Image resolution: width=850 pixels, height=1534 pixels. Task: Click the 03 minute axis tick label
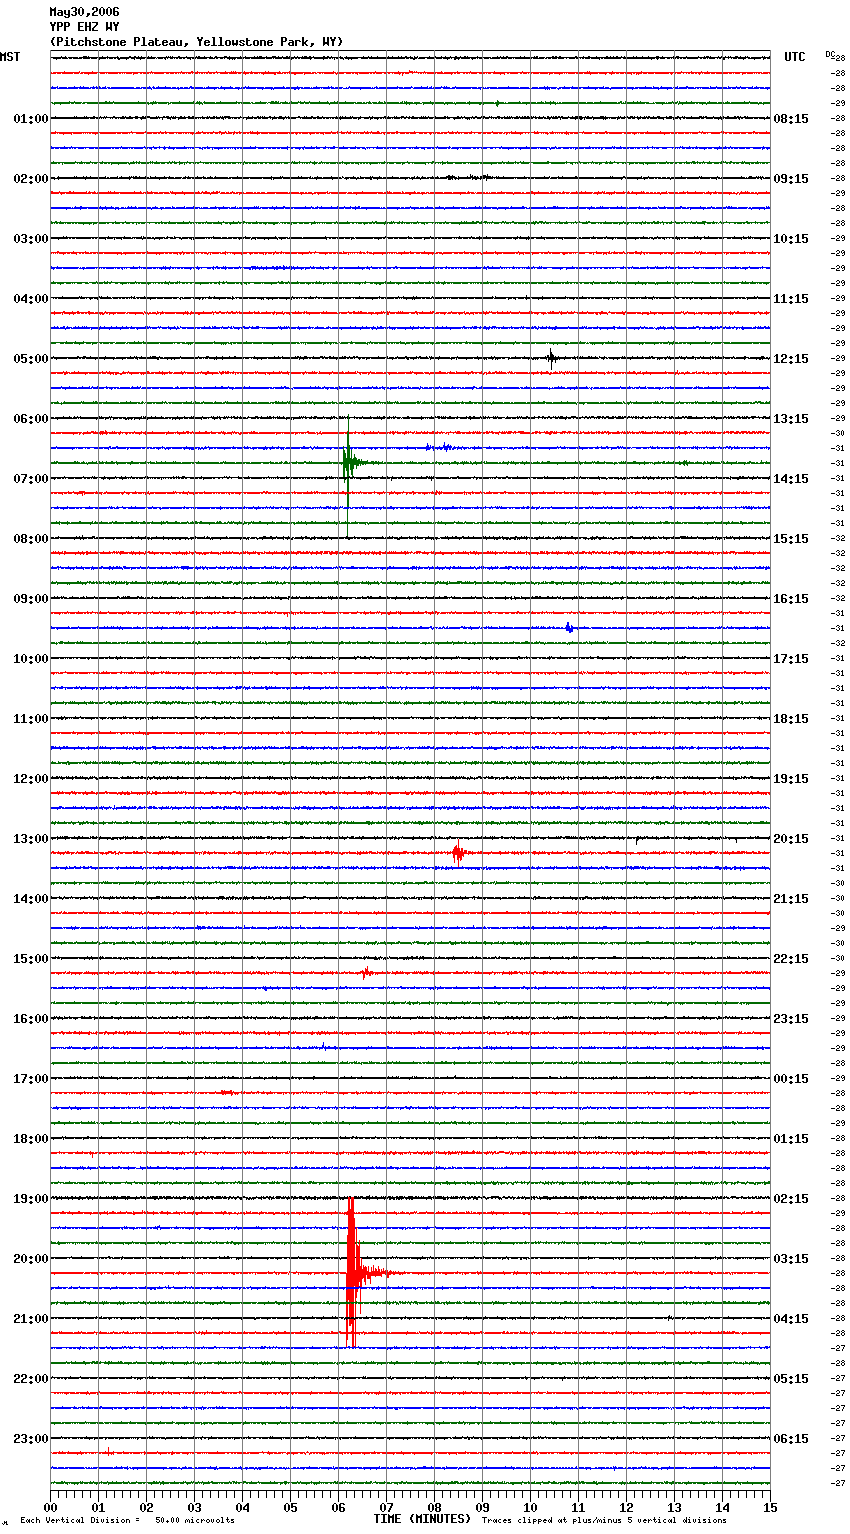(194, 1507)
